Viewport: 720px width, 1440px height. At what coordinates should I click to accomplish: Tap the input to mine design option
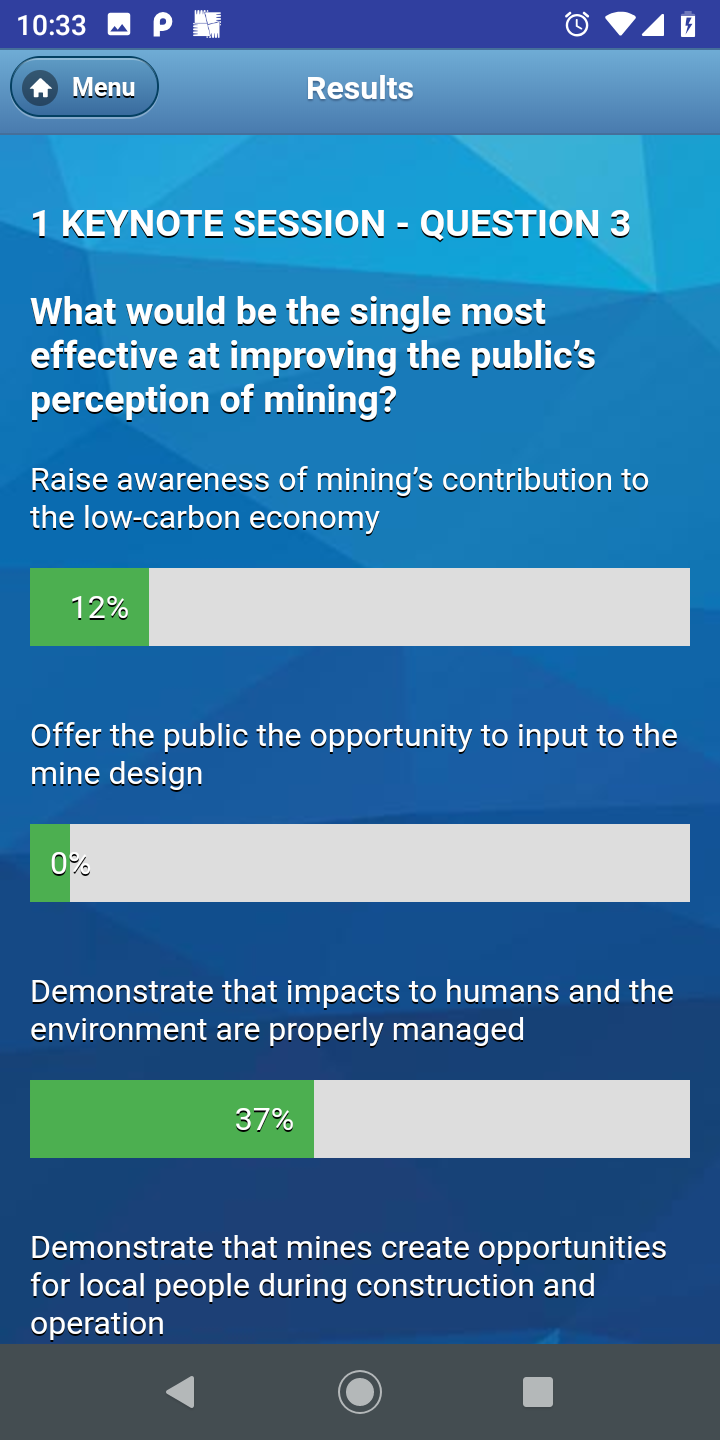click(354, 754)
